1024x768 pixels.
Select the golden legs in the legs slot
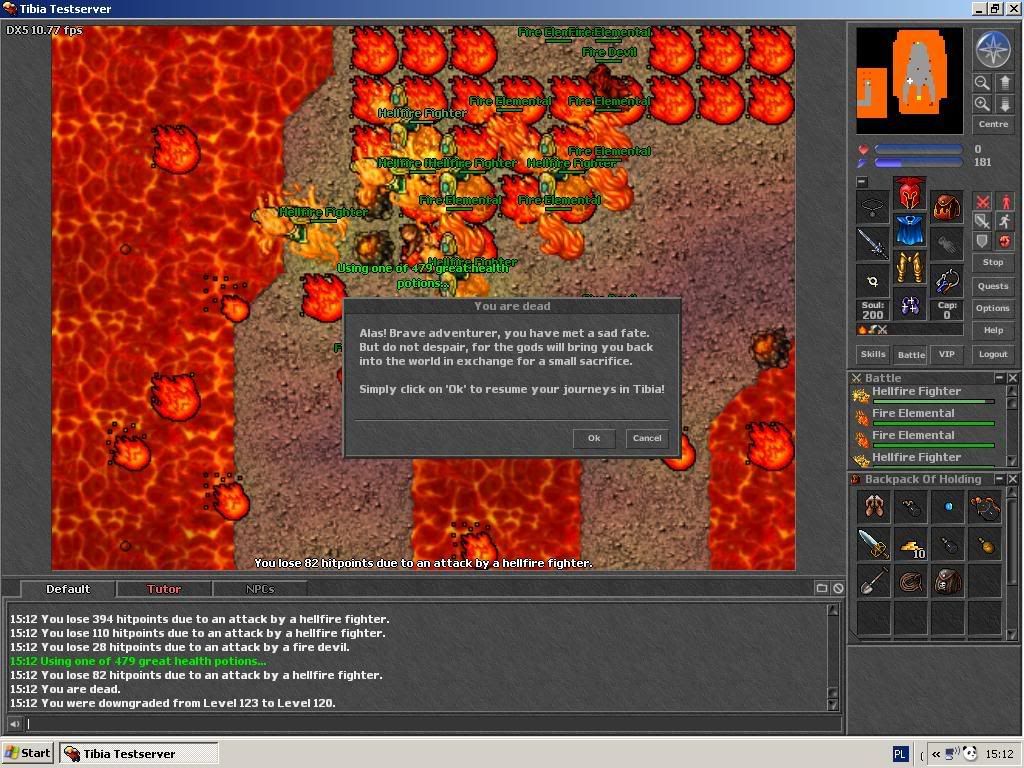tap(910, 268)
